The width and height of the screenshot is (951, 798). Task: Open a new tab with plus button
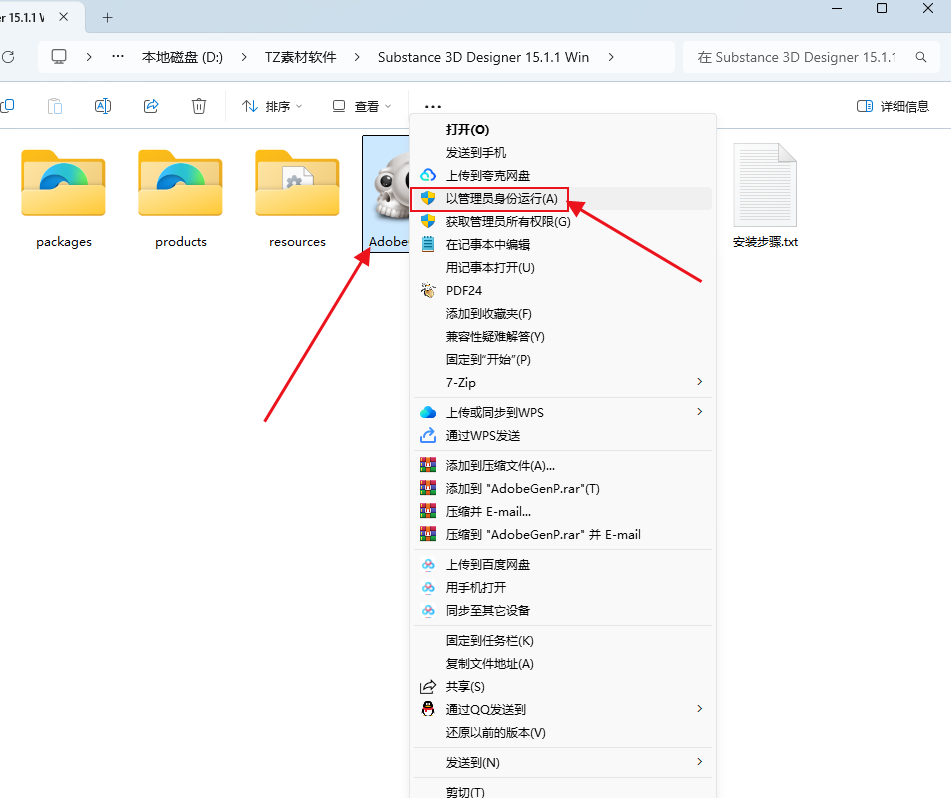107,18
